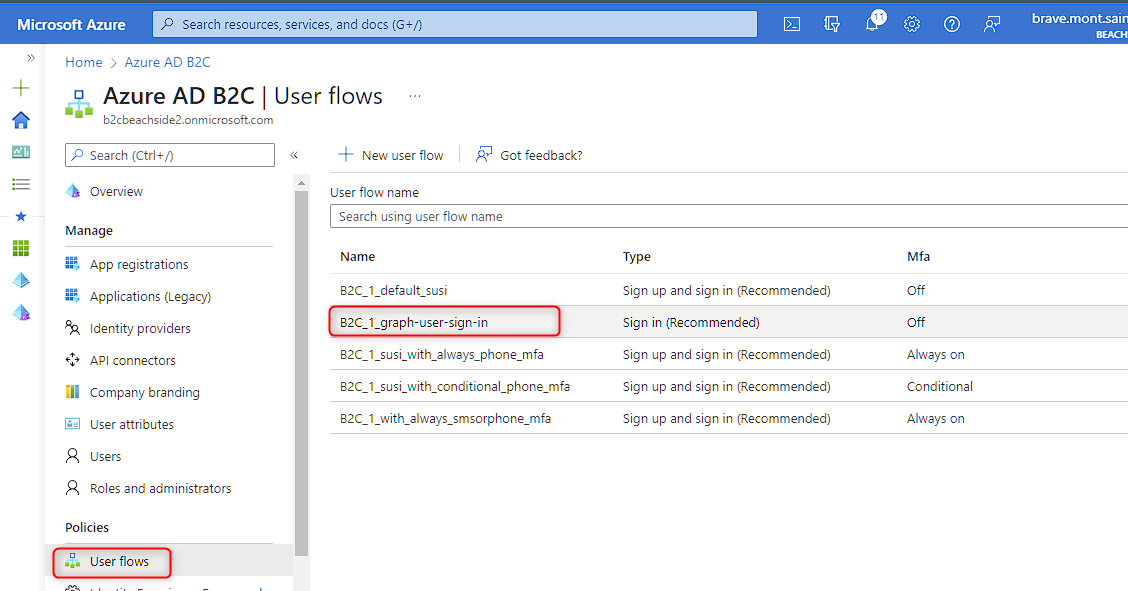1128x591 pixels.
Task: Open B2C_1_default_susi user flow
Action: (394, 290)
